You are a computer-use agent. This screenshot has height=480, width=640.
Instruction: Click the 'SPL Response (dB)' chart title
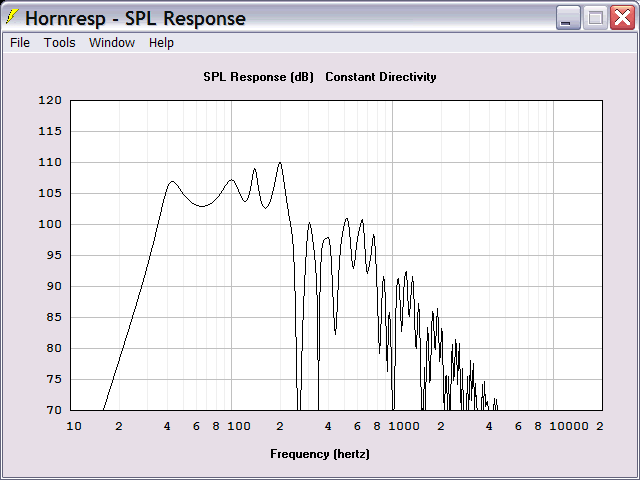(258, 77)
